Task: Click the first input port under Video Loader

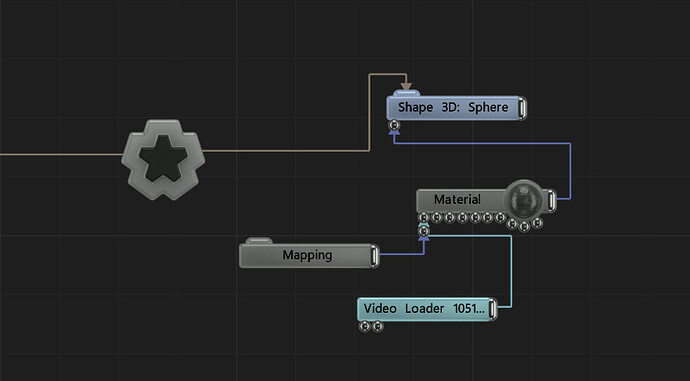Action: 364,326
